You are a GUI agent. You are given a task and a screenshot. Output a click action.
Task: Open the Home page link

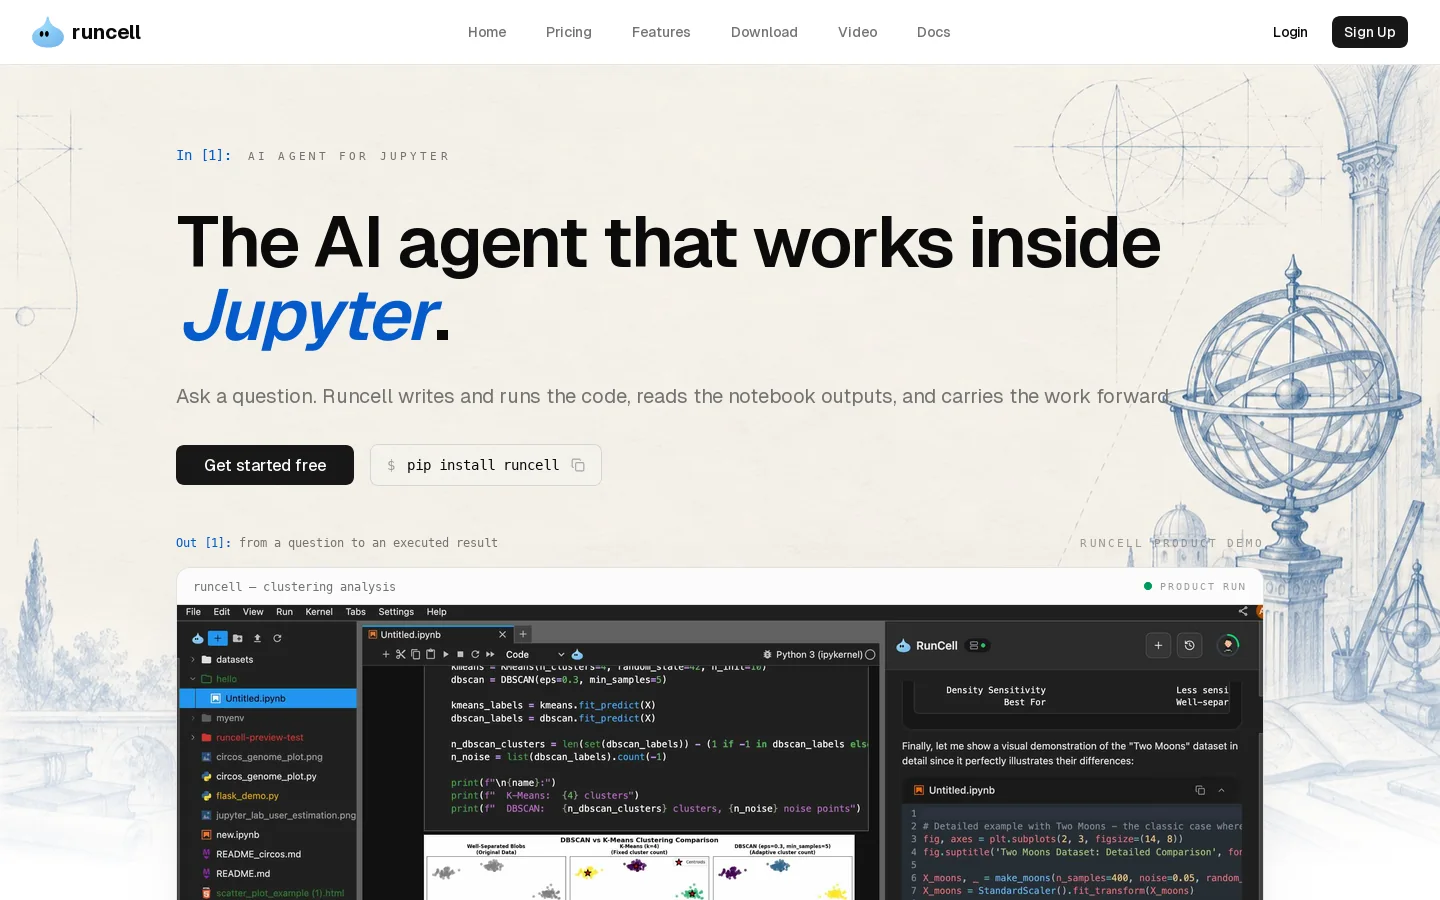487,32
